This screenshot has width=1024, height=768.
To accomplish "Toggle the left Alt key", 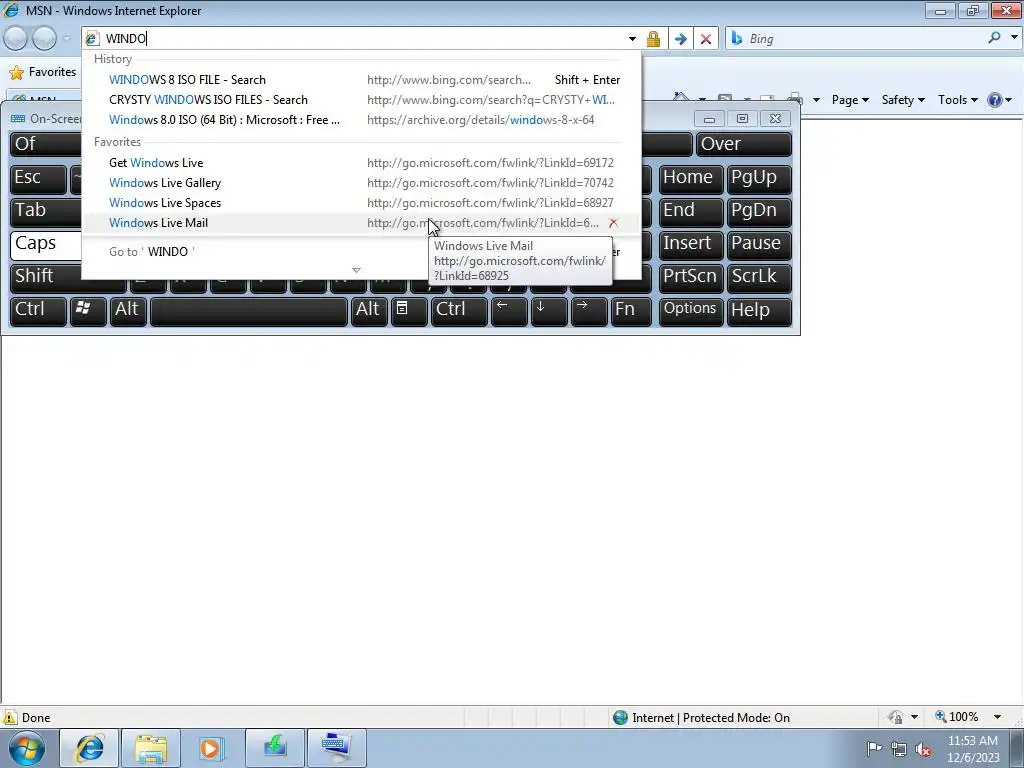I will click(128, 310).
